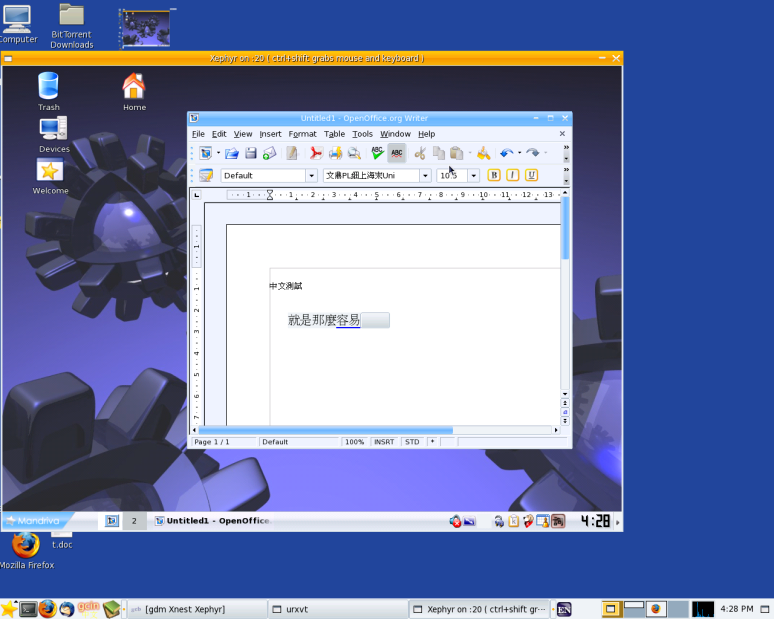The width and height of the screenshot is (774, 619).
Task: Open the Format menu
Action: pyautogui.click(x=302, y=134)
